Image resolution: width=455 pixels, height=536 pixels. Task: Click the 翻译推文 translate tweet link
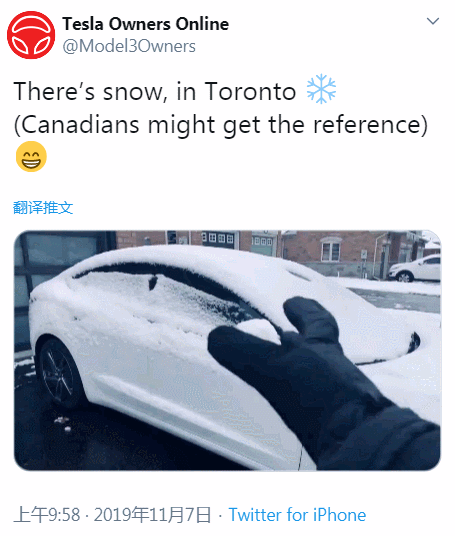point(43,207)
